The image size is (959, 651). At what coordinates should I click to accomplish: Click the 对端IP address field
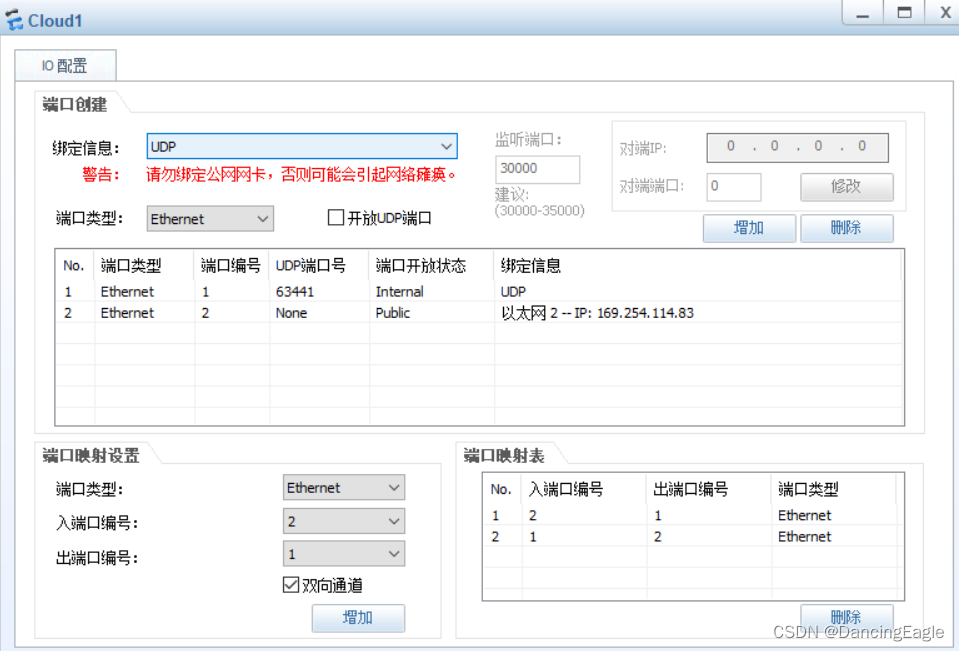797,147
